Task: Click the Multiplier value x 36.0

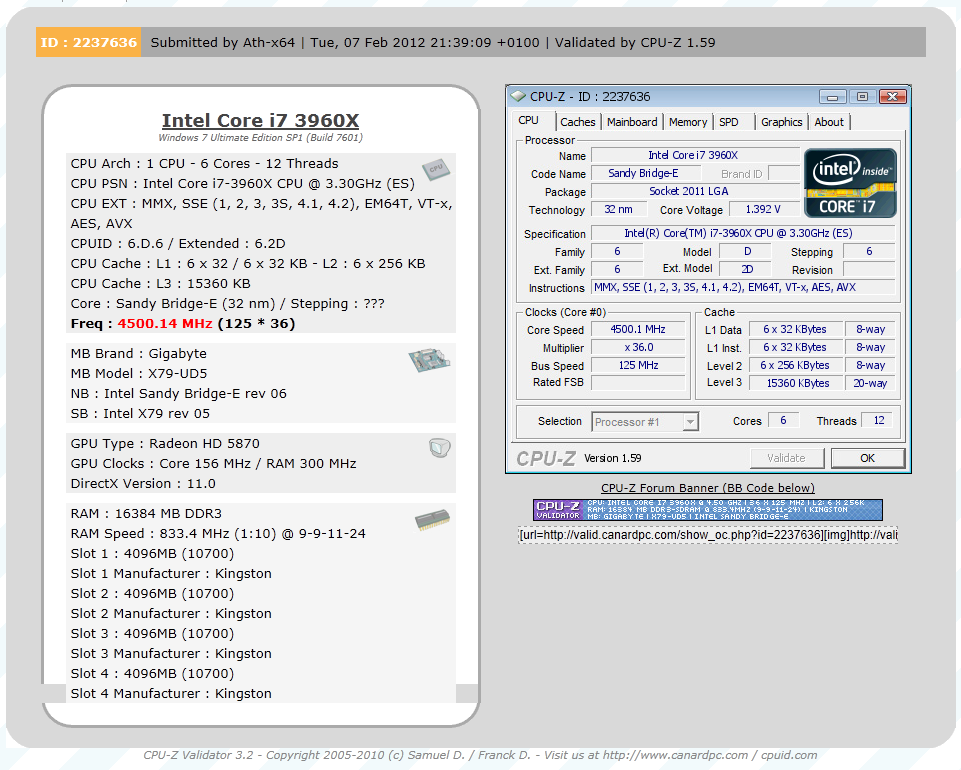Action: click(638, 347)
